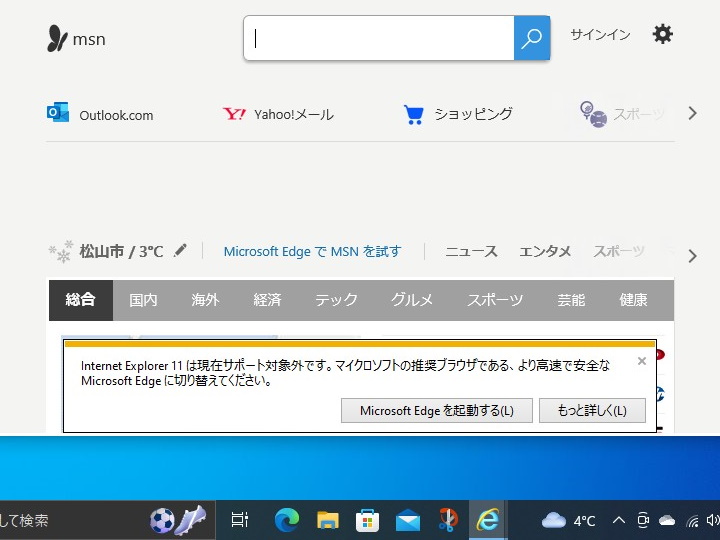Screen dimensions: 720x540
Task: Click Microsoft Edge を起動する button
Action: click(x=437, y=411)
